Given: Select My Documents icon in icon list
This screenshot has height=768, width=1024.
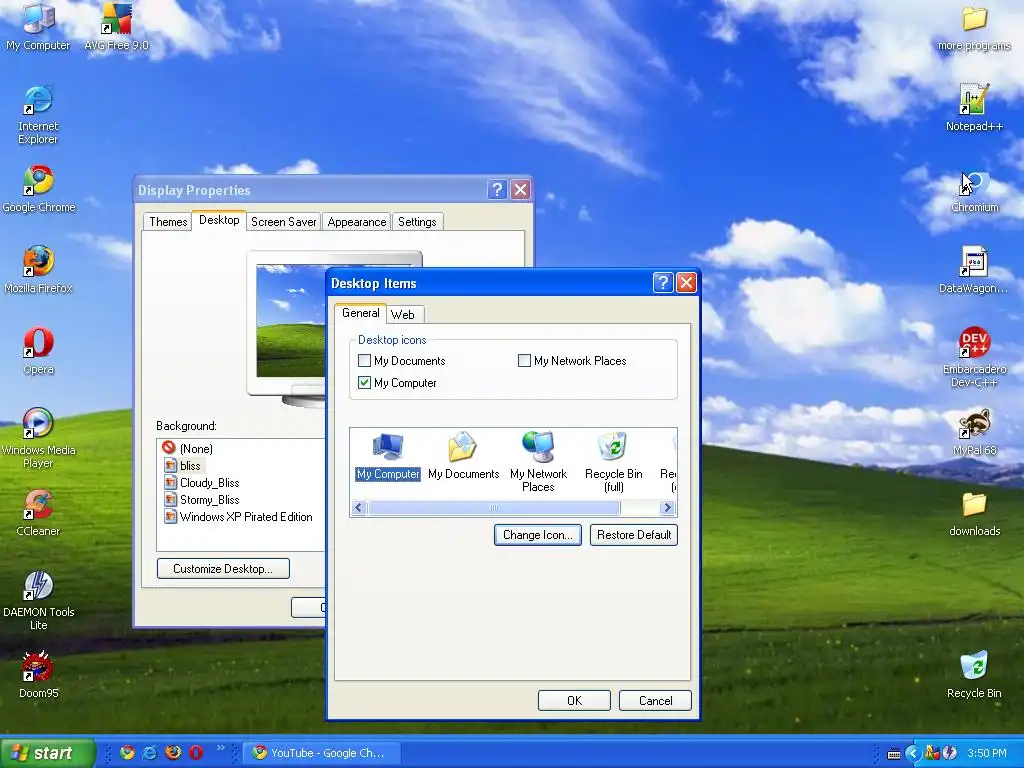Looking at the screenshot, I should pyautogui.click(x=463, y=456).
